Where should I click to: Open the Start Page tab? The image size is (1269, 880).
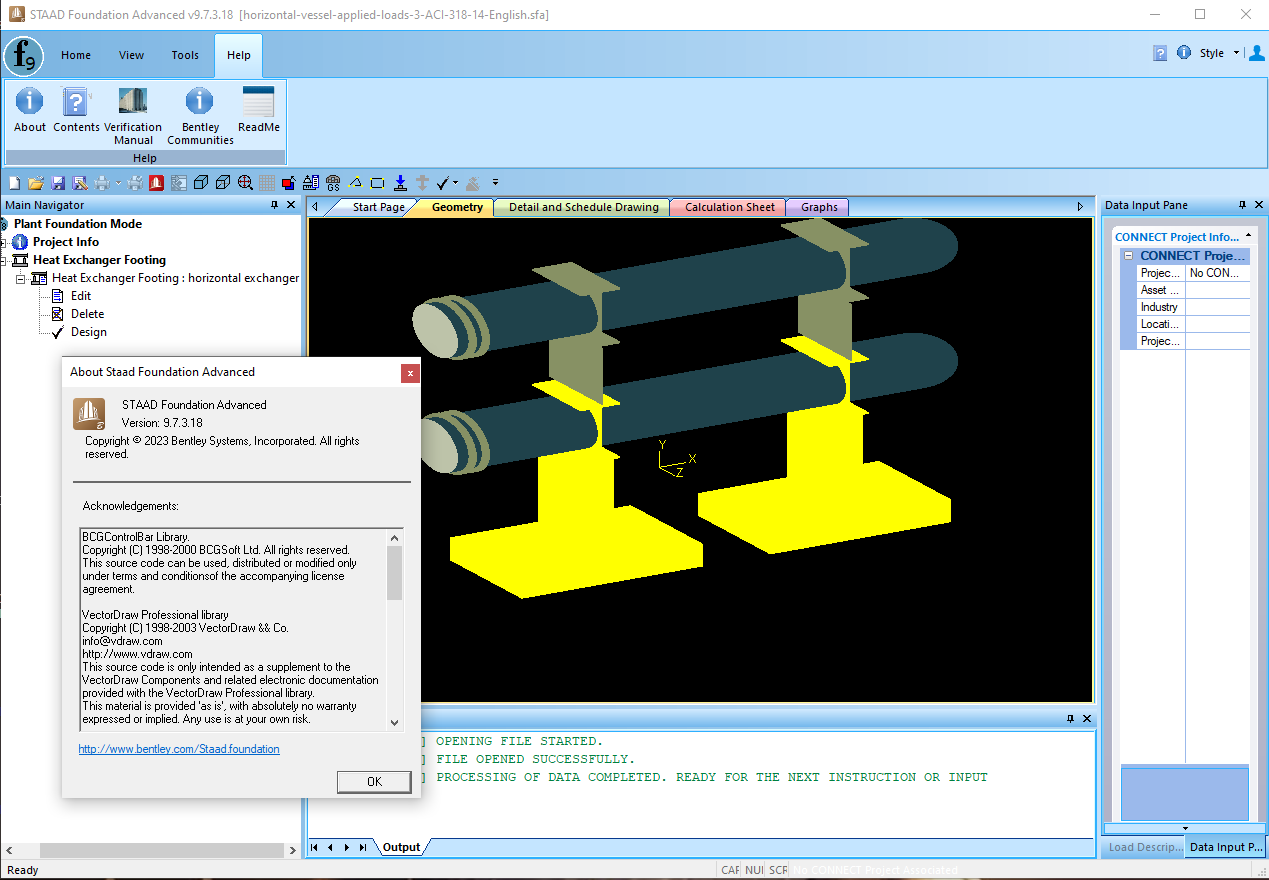coord(378,207)
